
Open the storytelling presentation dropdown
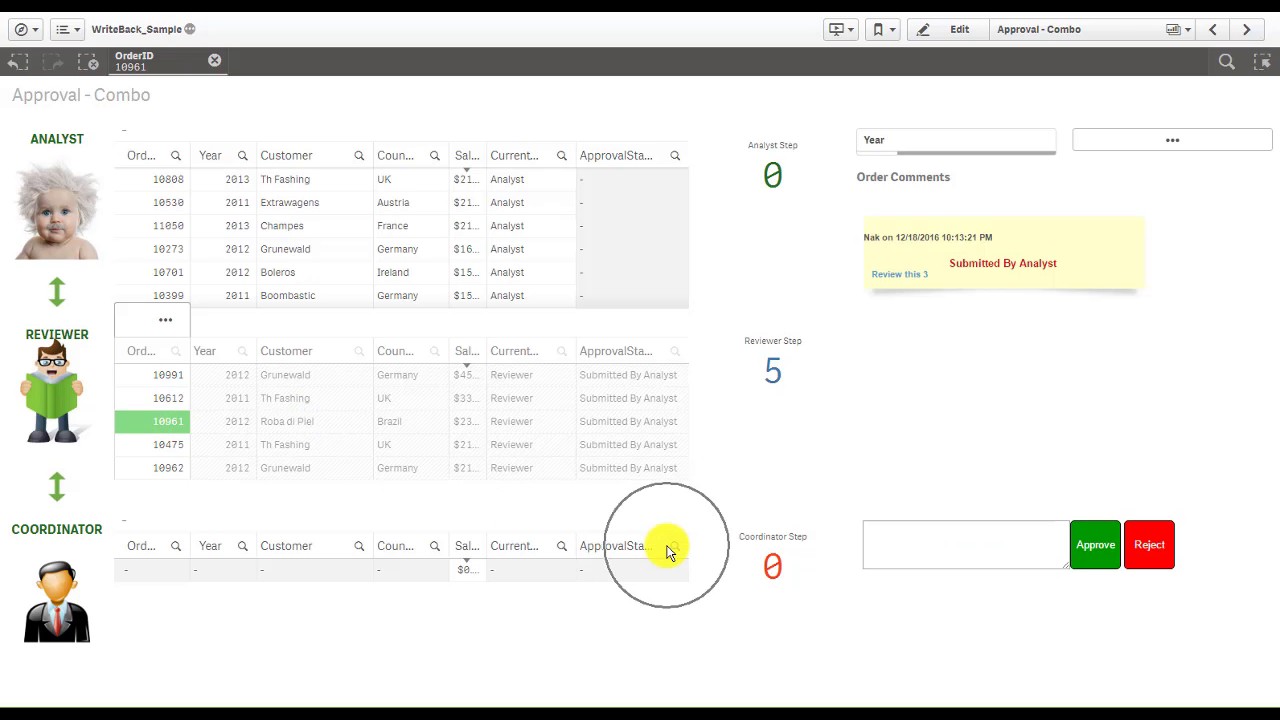click(841, 29)
